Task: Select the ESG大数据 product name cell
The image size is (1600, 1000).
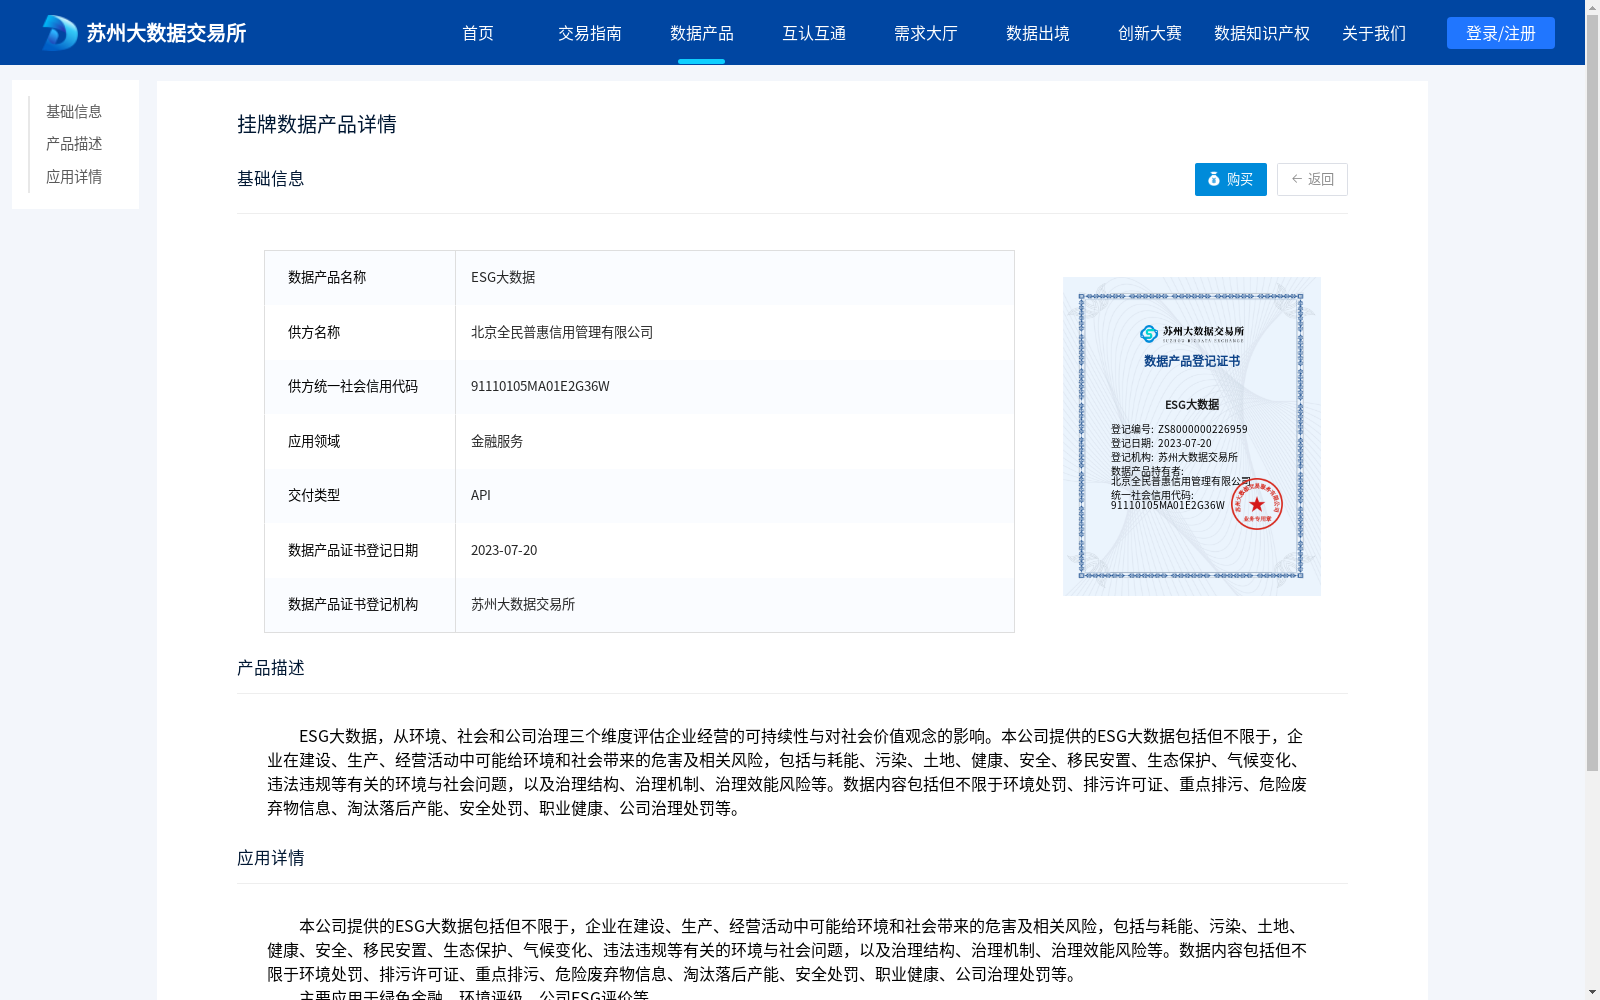Action: [735, 277]
